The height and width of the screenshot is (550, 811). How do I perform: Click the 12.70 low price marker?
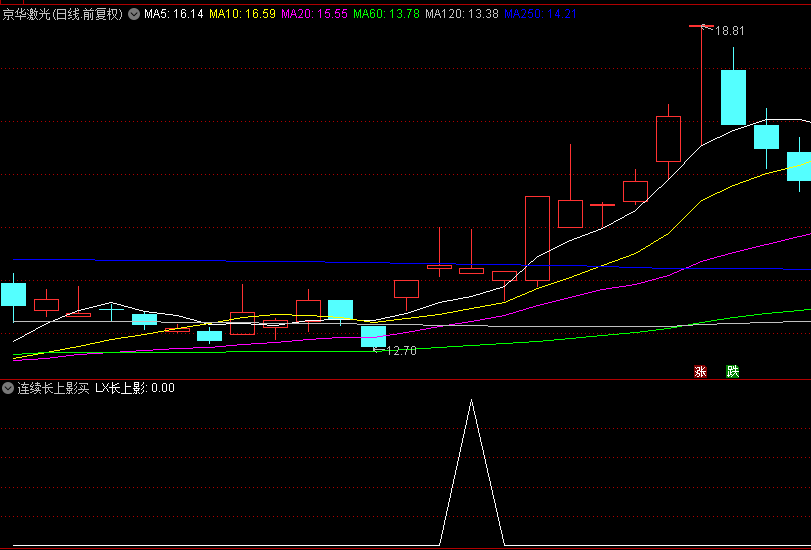tap(400, 351)
